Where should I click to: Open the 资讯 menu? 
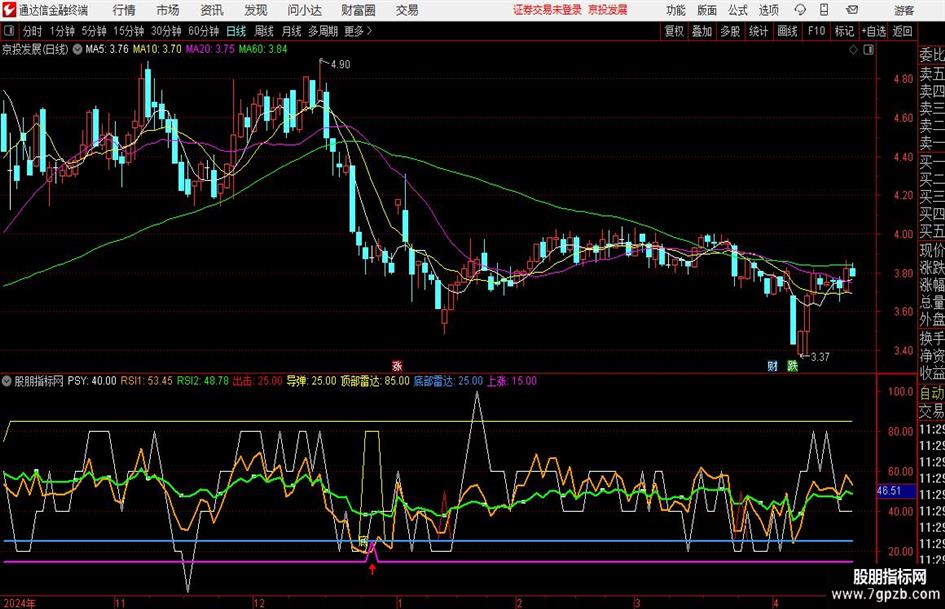tap(212, 10)
